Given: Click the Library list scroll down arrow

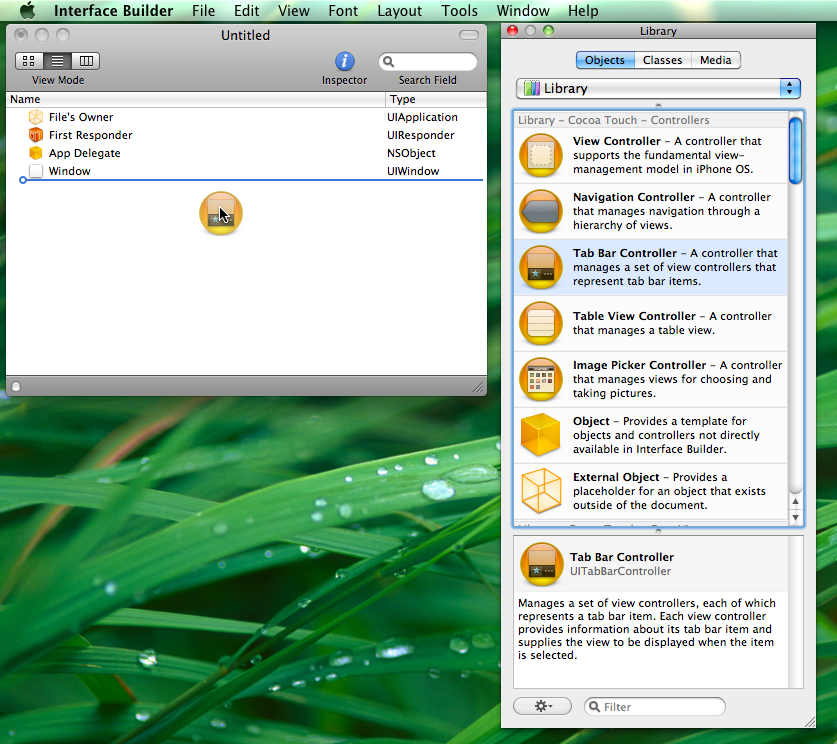Looking at the screenshot, I should 795,517.
